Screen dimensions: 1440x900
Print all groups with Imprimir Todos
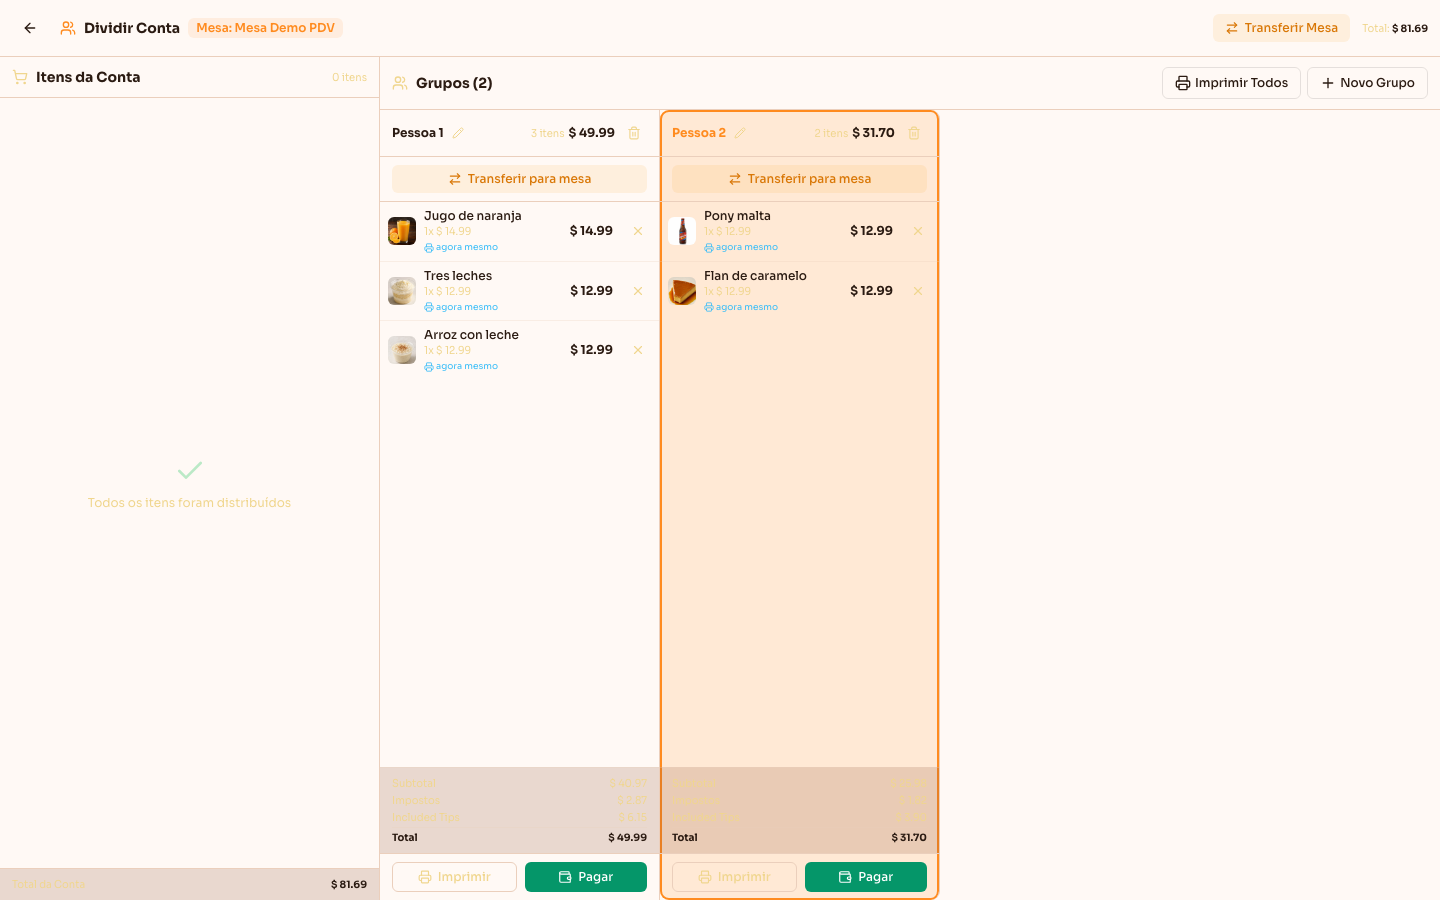coord(1231,83)
